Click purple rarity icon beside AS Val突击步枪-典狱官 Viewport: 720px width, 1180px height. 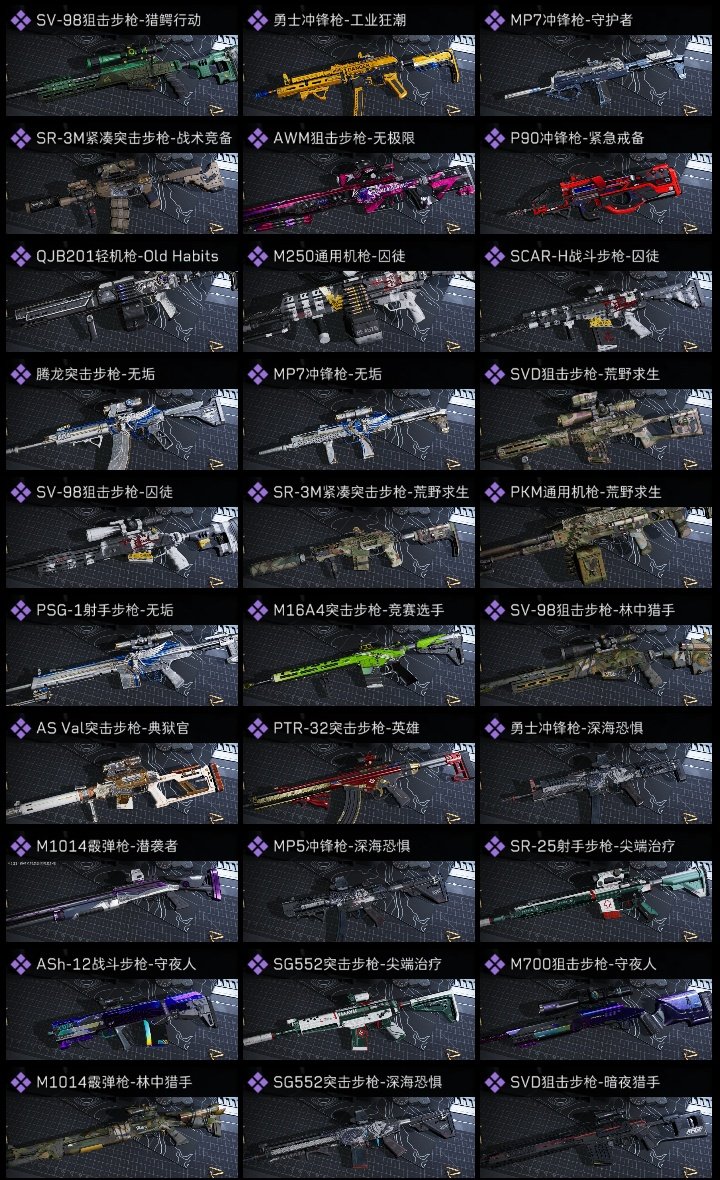coord(20,728)
